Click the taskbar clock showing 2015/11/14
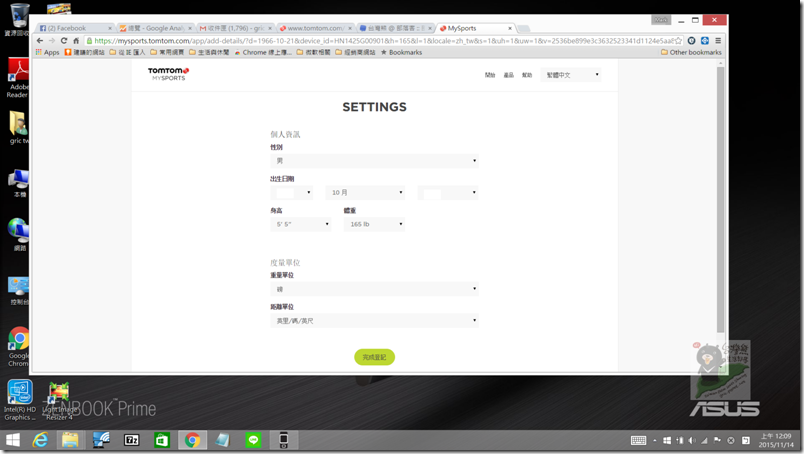804x454 pixels. pos(776,440)
